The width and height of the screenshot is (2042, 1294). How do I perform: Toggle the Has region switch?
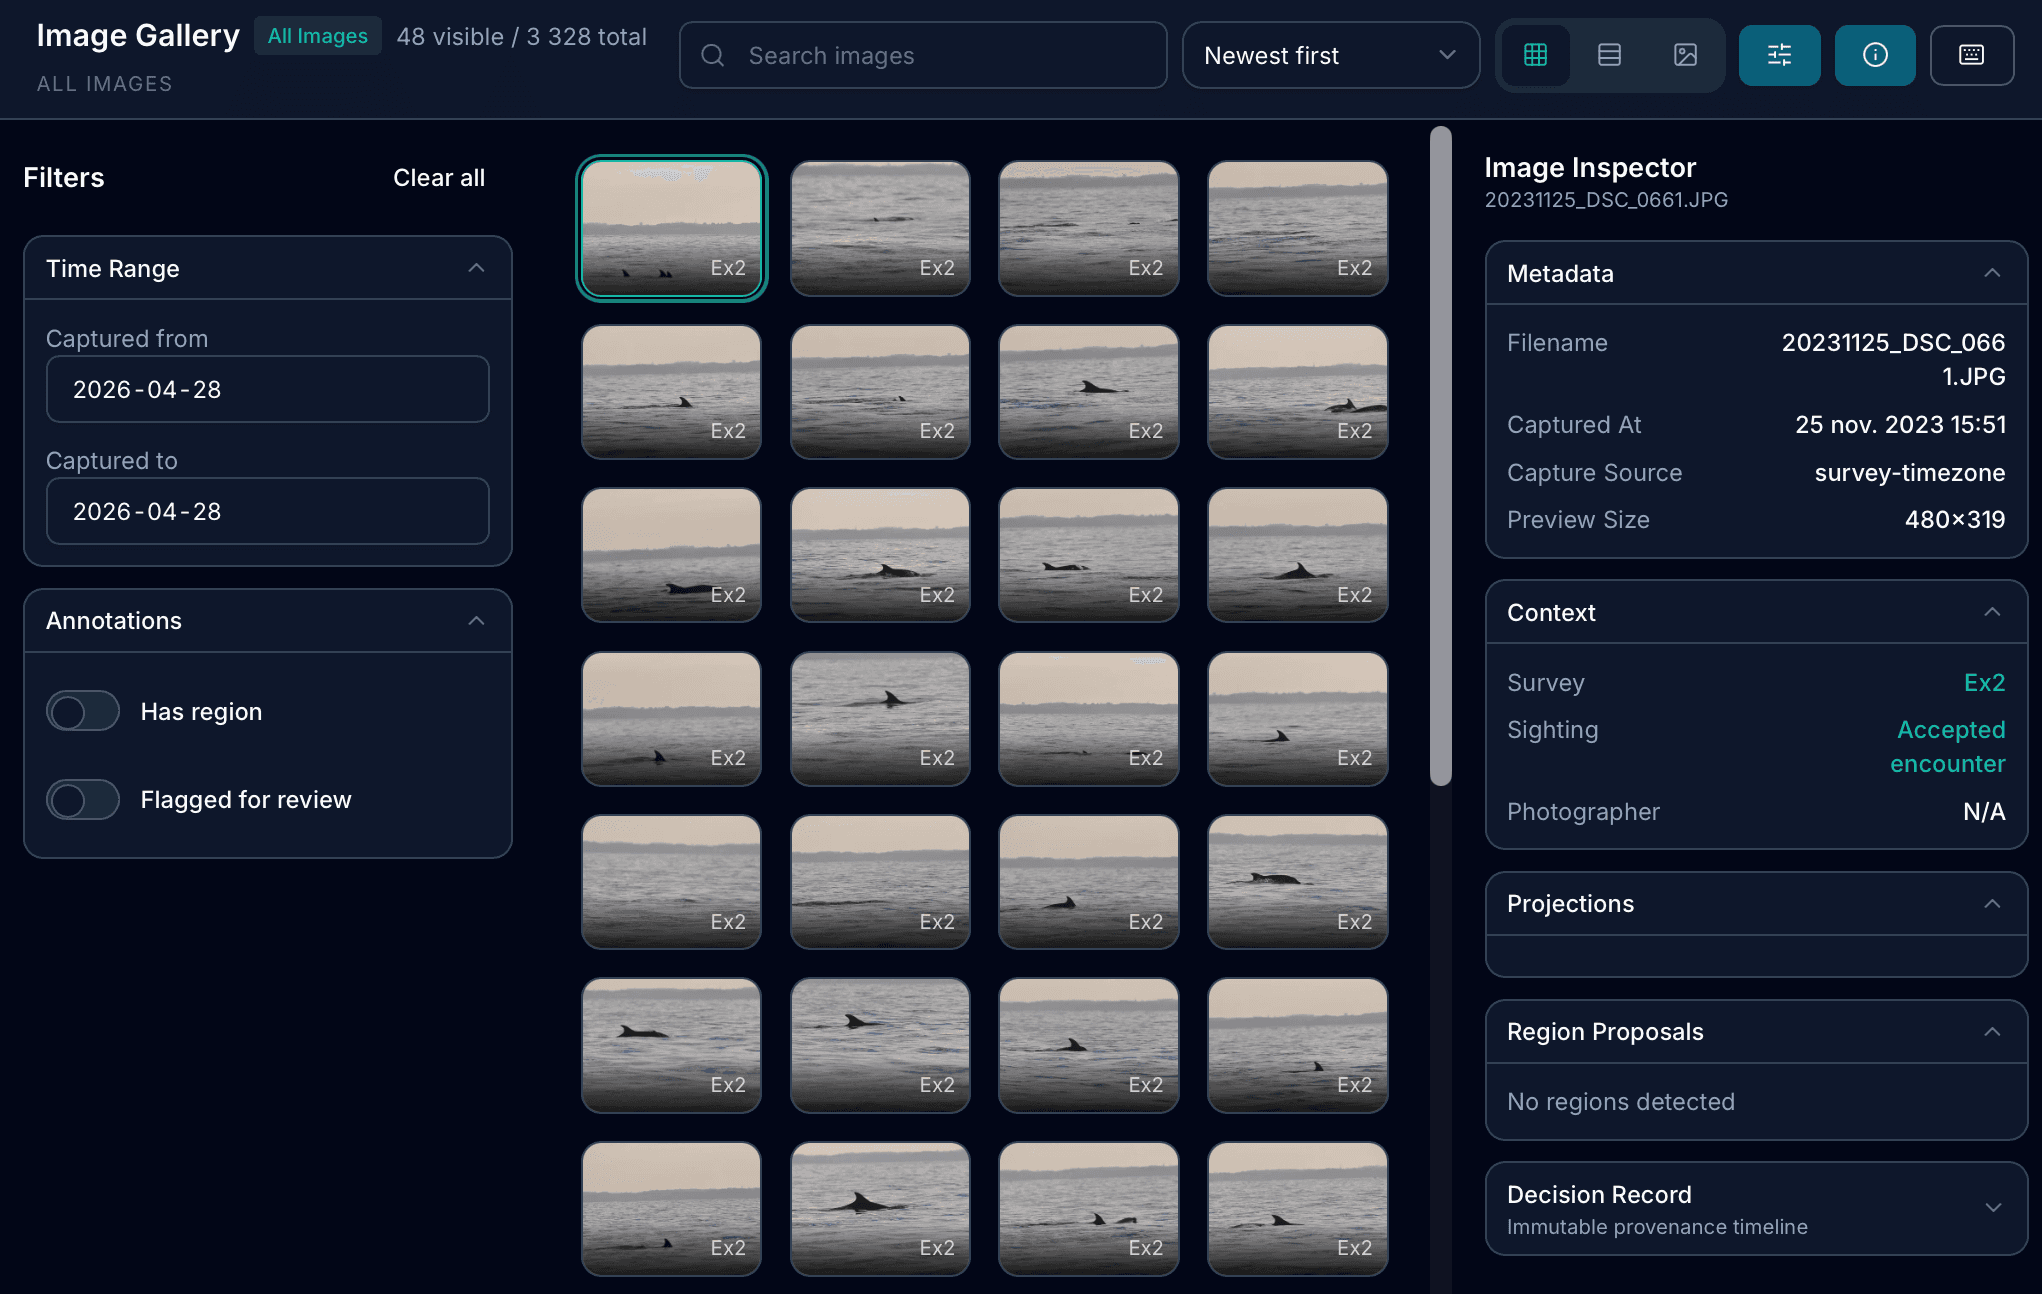point(83,711)
